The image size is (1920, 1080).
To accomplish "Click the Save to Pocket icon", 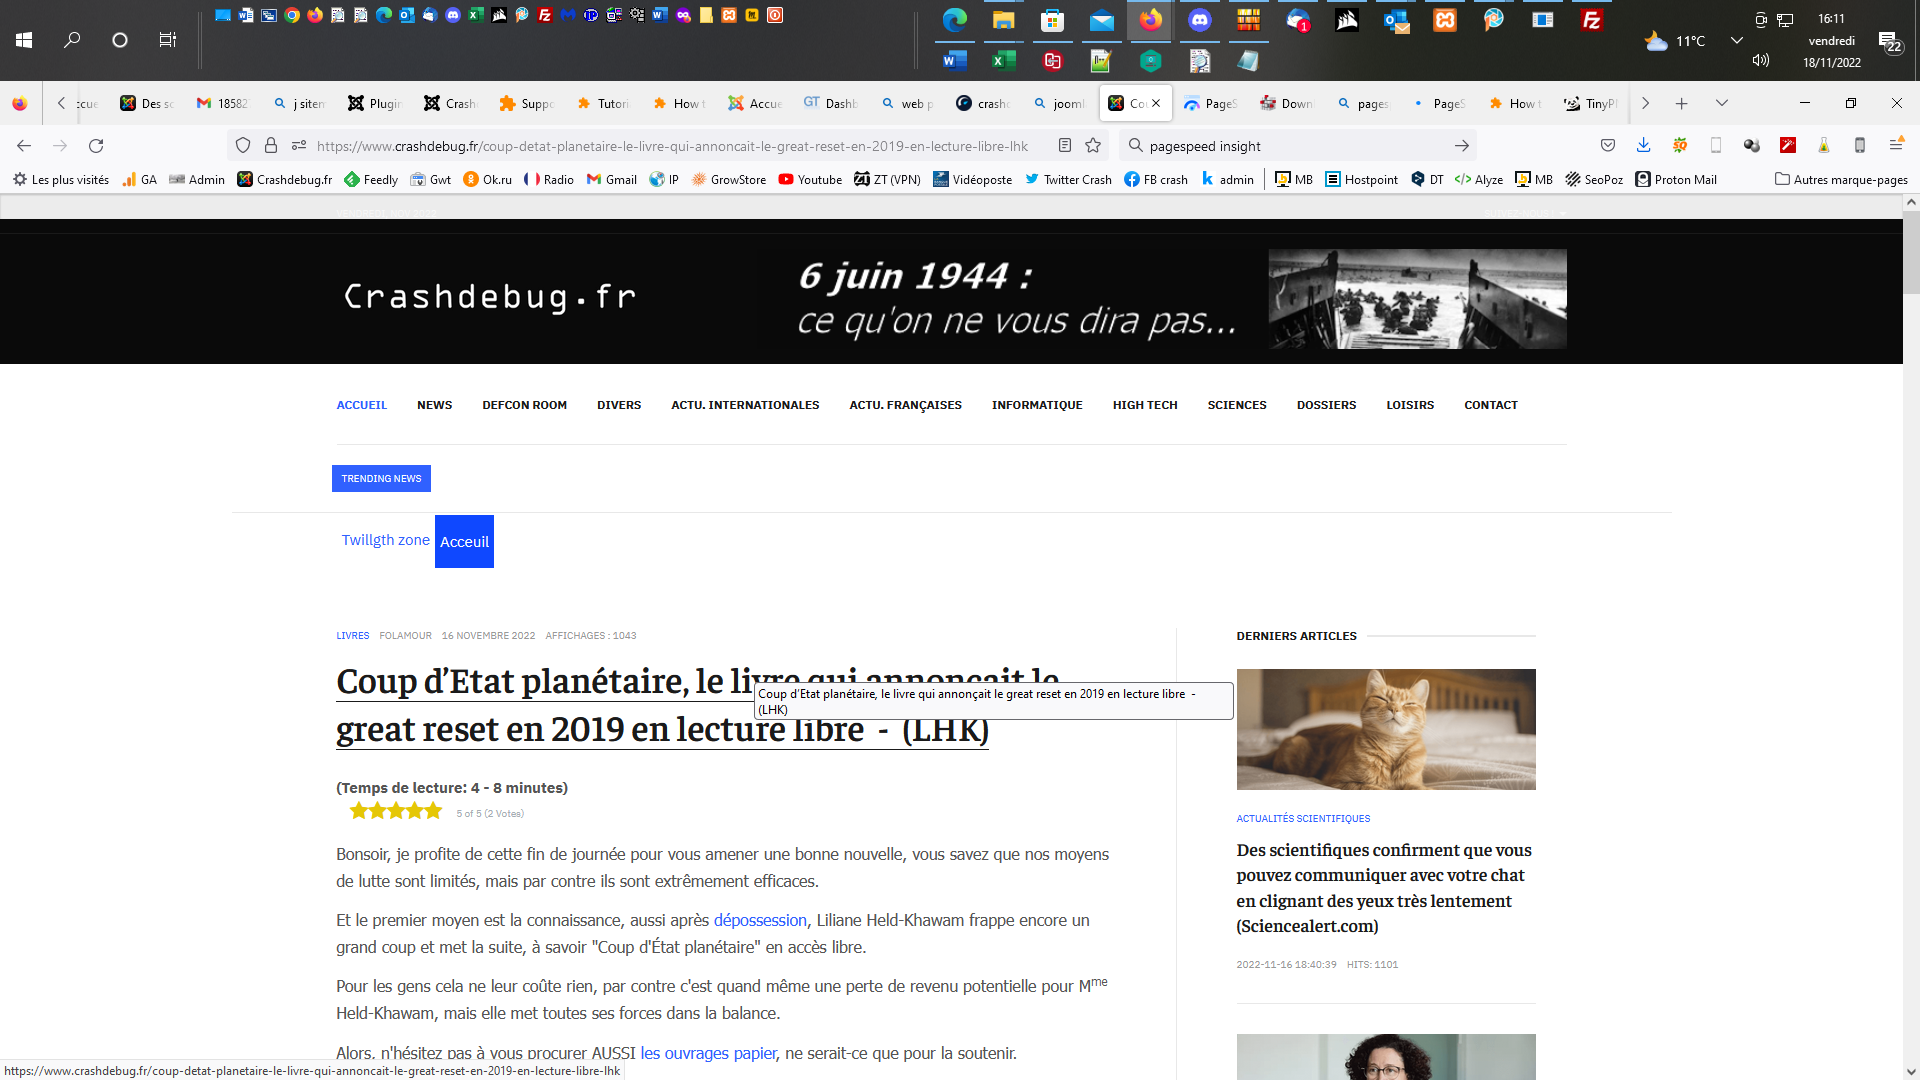I will pyautogui.click(x=1608, y=146).
